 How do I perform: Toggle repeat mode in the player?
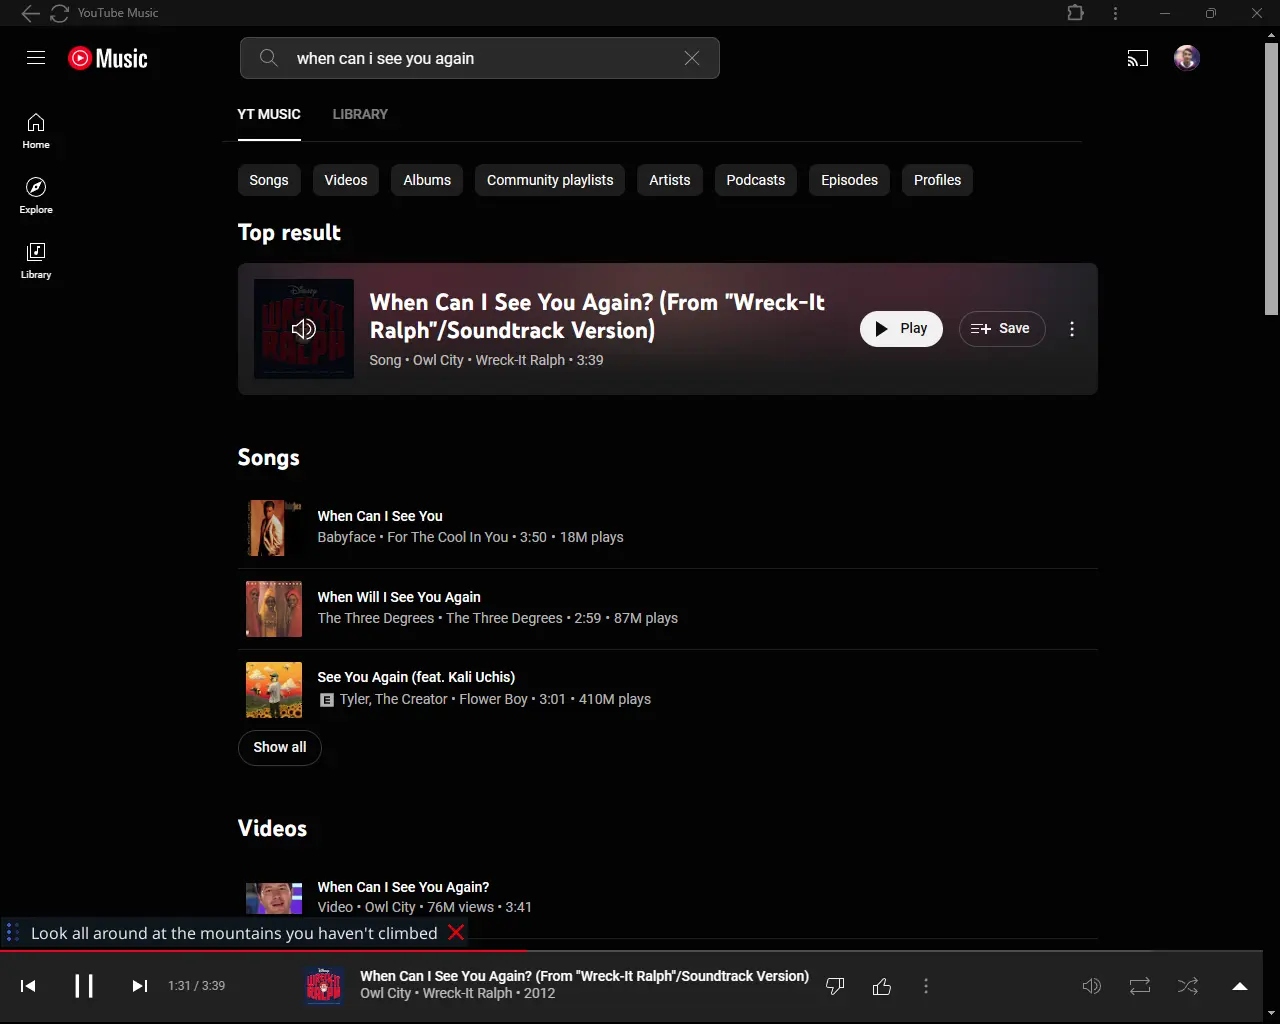point(1140,986)
